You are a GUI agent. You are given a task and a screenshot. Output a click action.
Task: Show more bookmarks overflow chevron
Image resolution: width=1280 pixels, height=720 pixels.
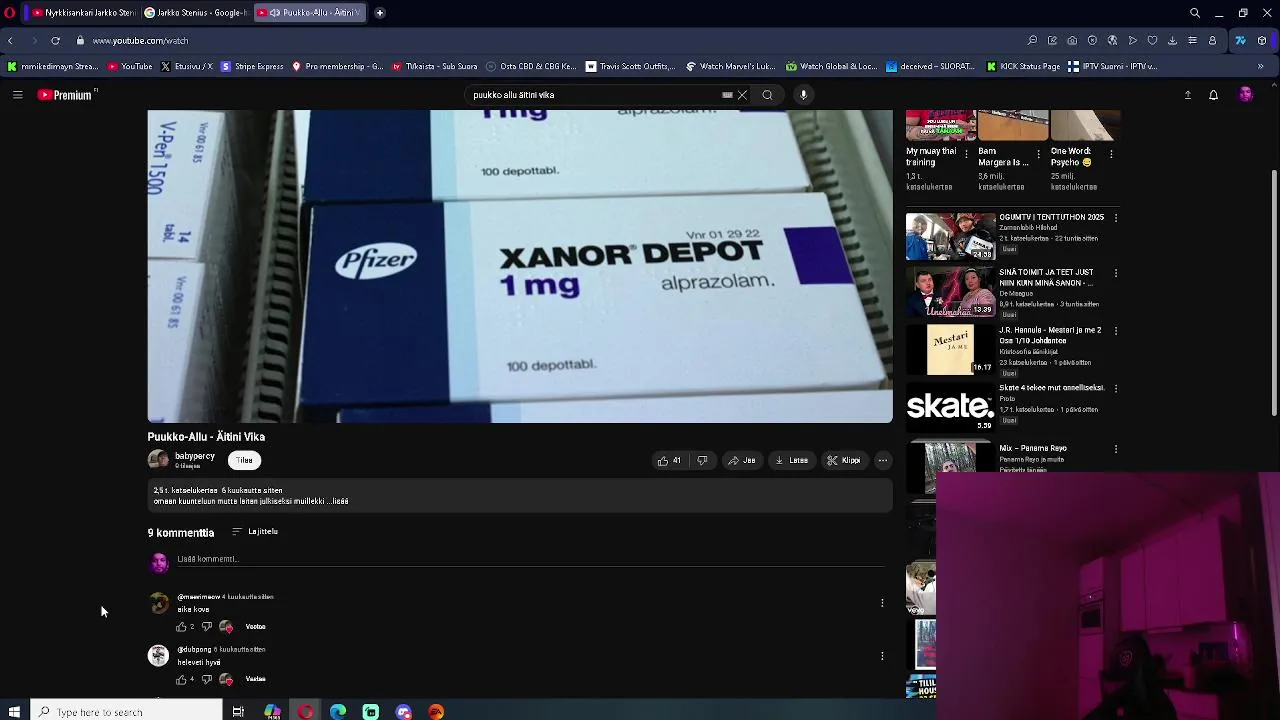click(1261, 67)
